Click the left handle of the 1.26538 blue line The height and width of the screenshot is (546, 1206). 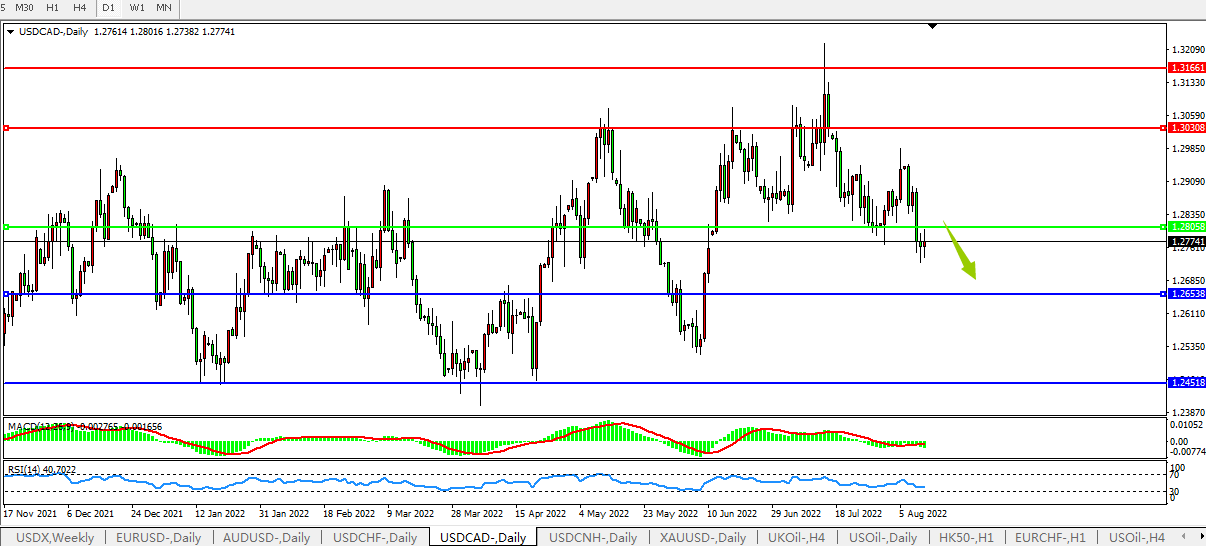6,294
